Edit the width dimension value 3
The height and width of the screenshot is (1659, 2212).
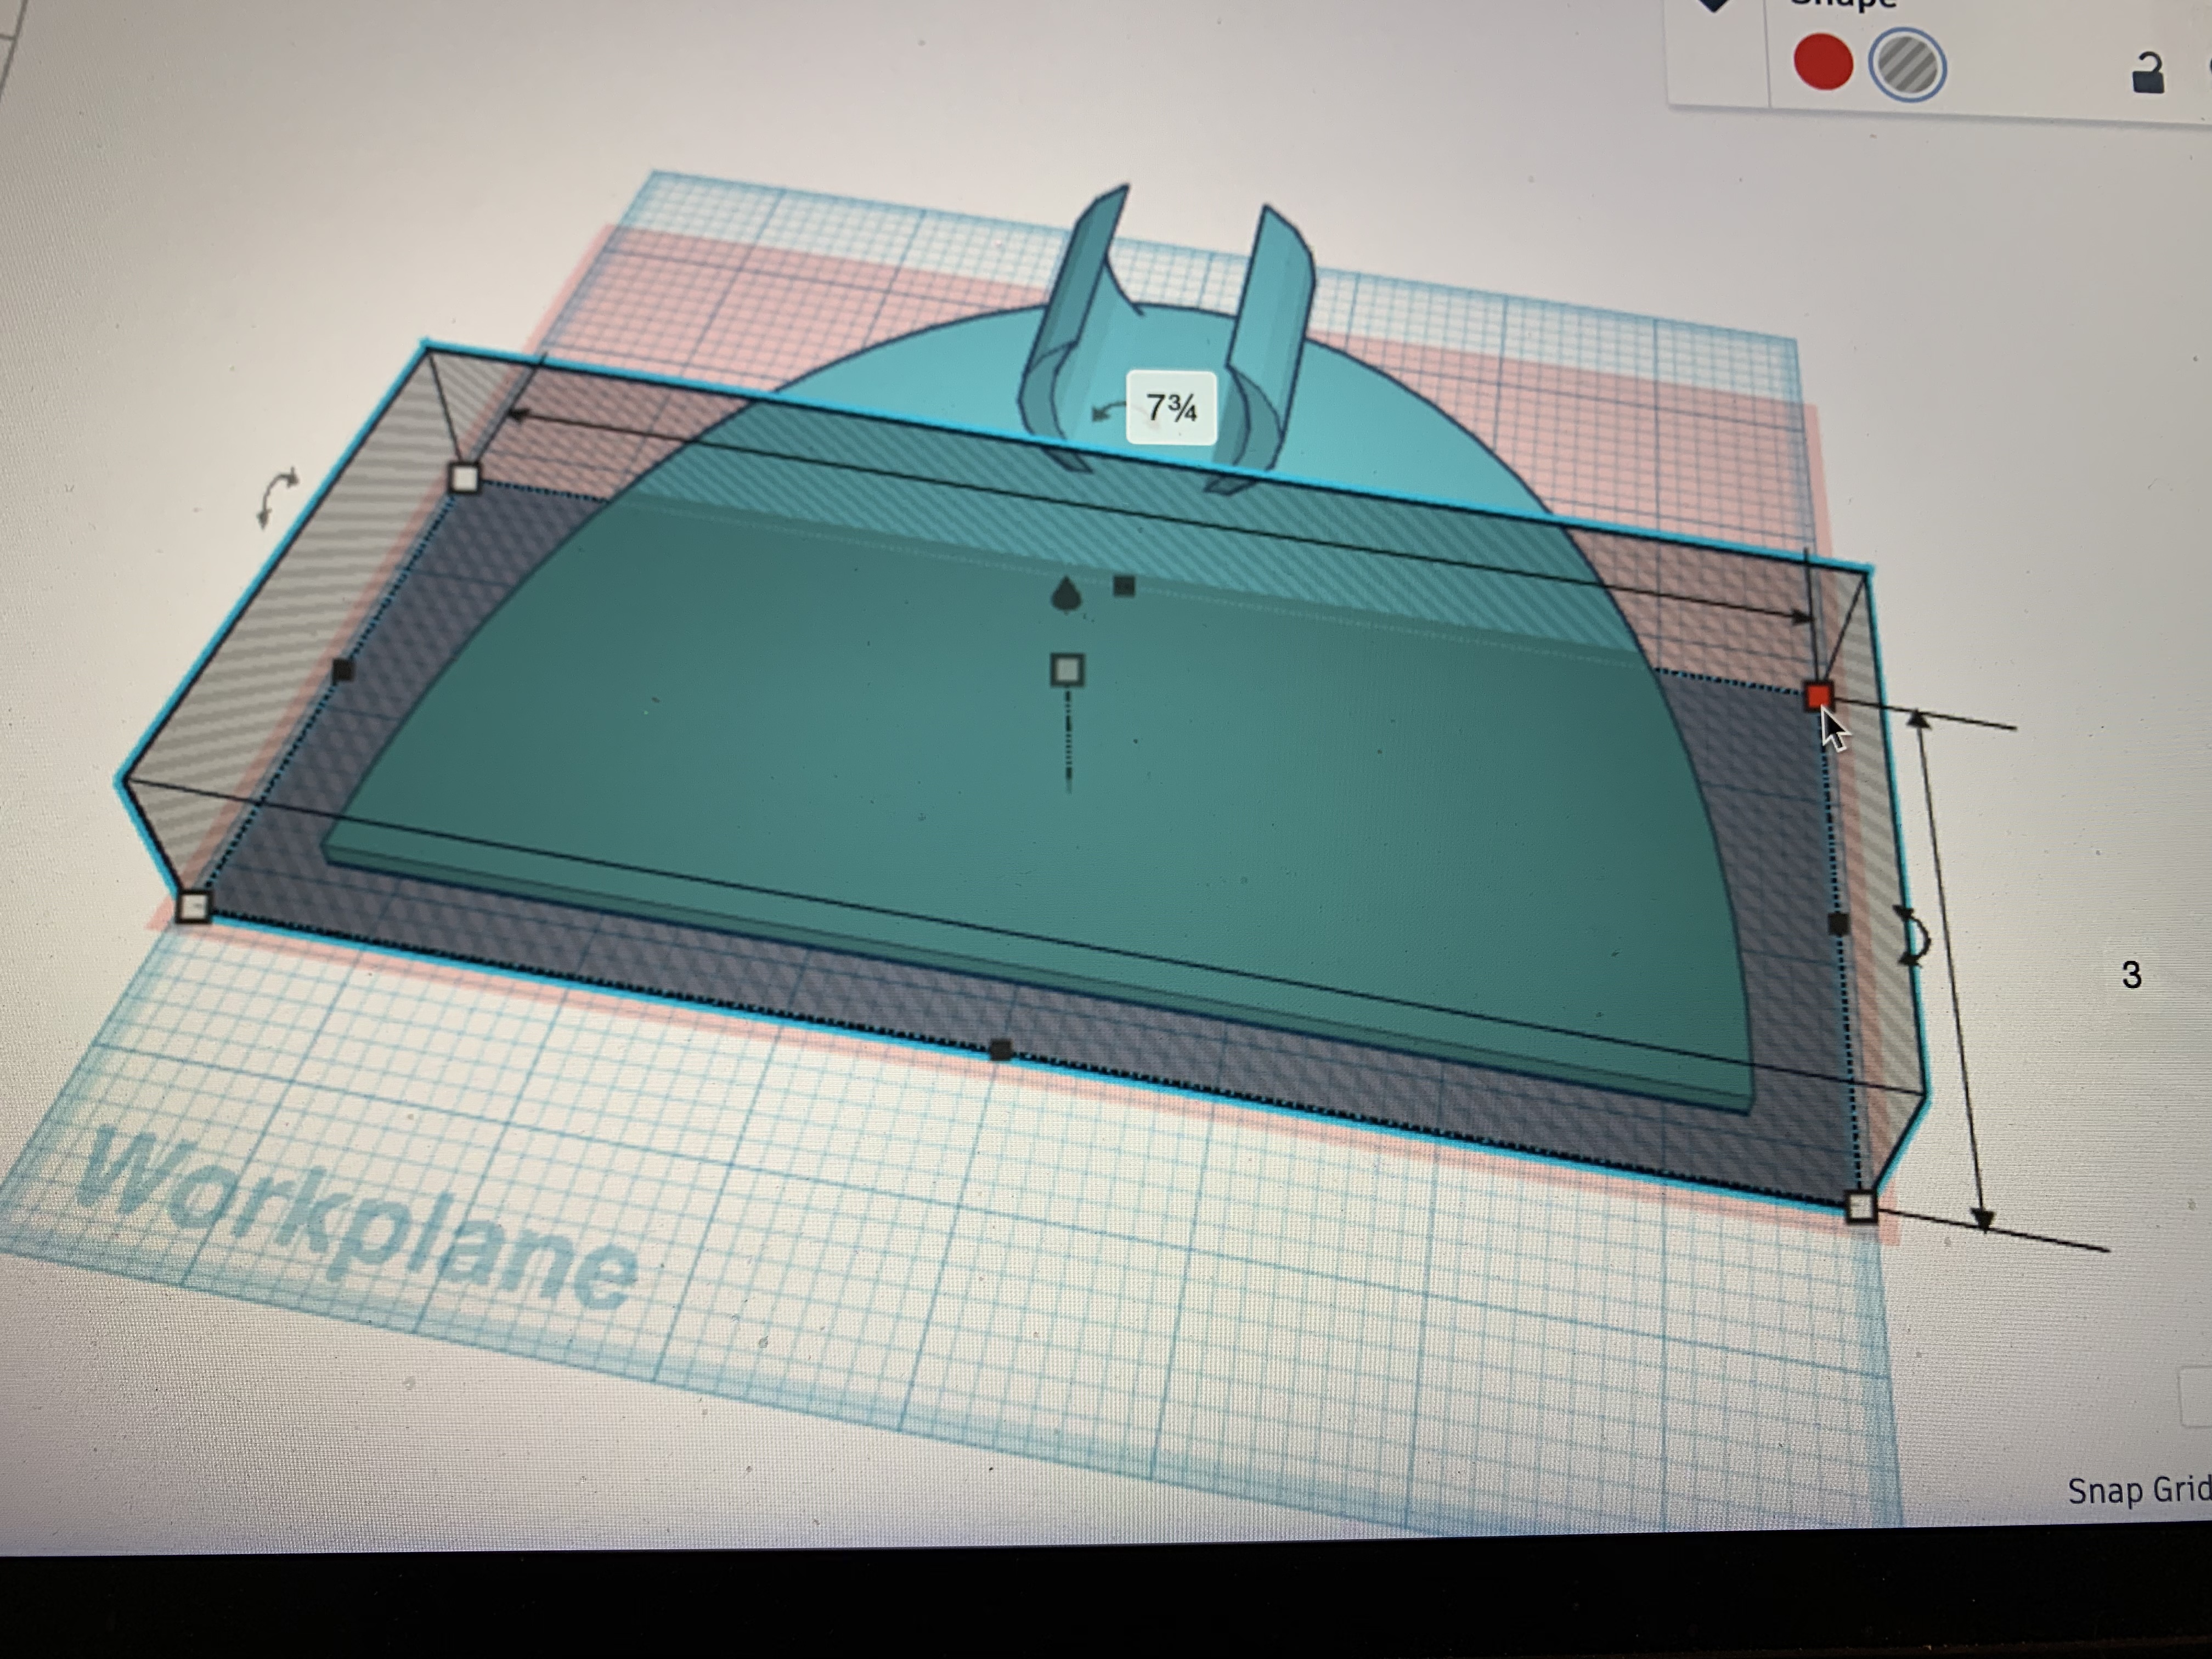tap(2131, 975)
